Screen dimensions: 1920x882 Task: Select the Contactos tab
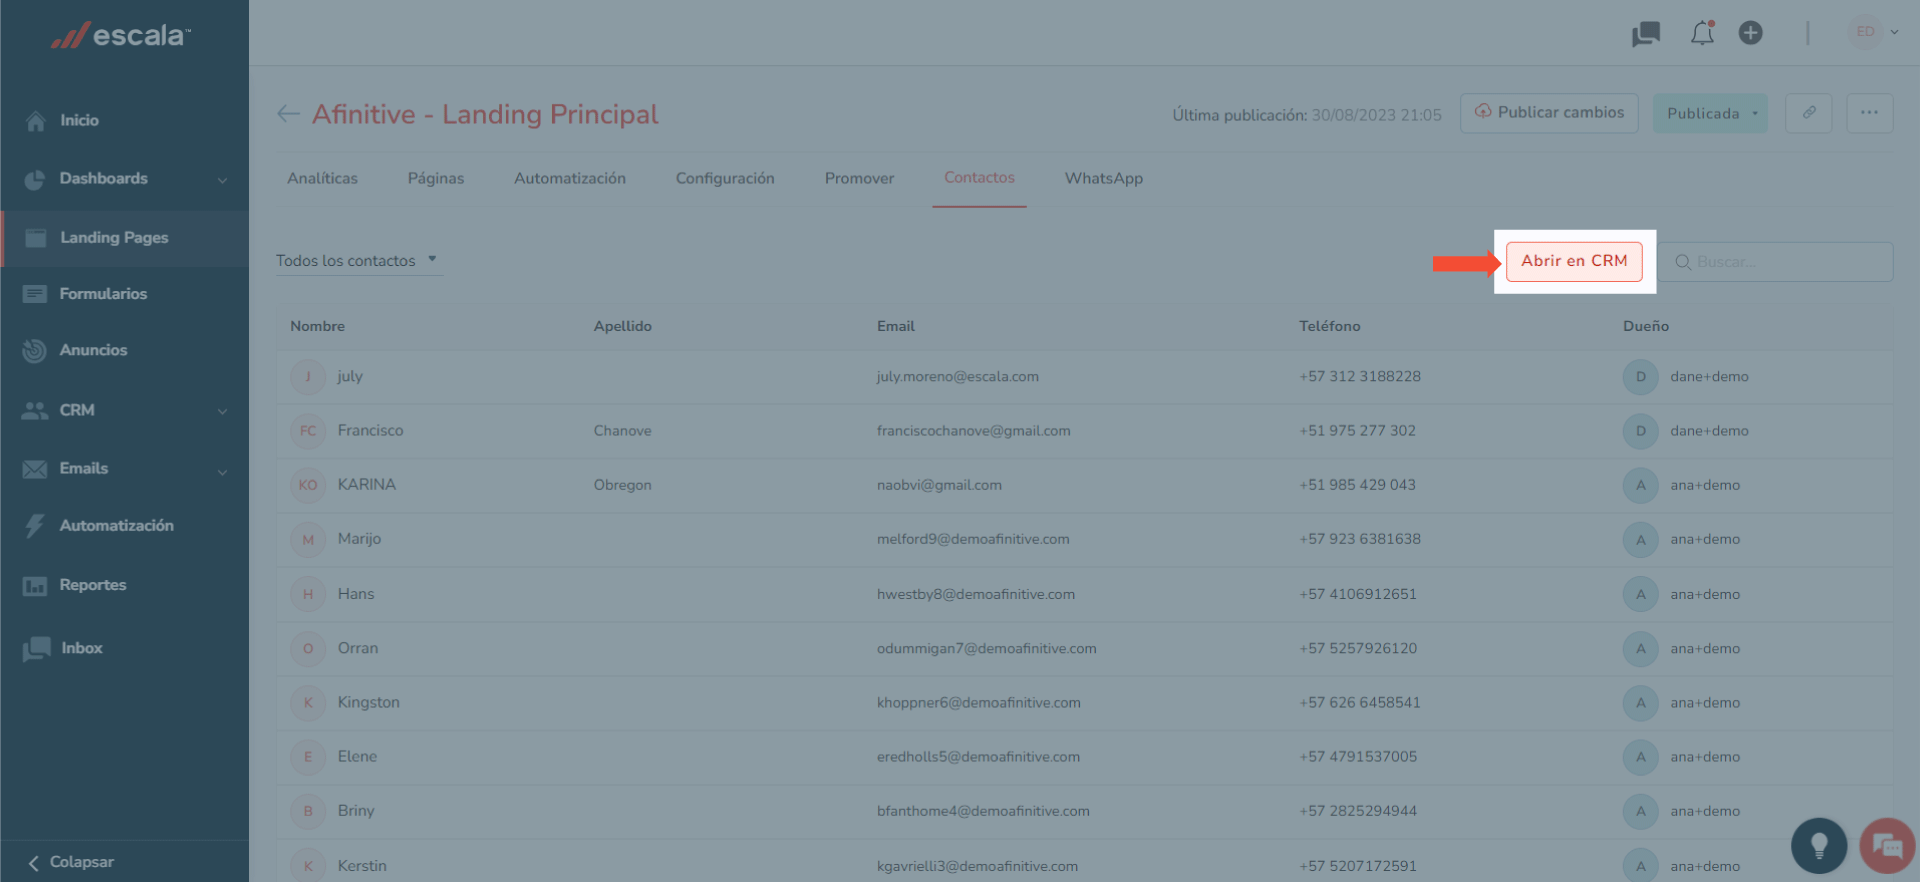click(979, 177)
